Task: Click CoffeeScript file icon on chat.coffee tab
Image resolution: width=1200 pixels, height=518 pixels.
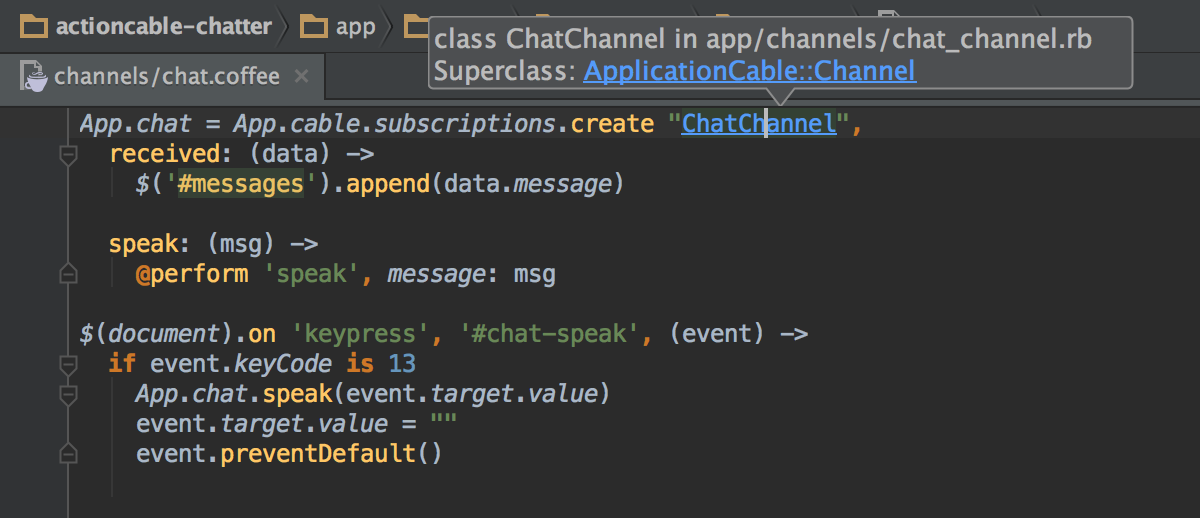Action: click(36, 76)
